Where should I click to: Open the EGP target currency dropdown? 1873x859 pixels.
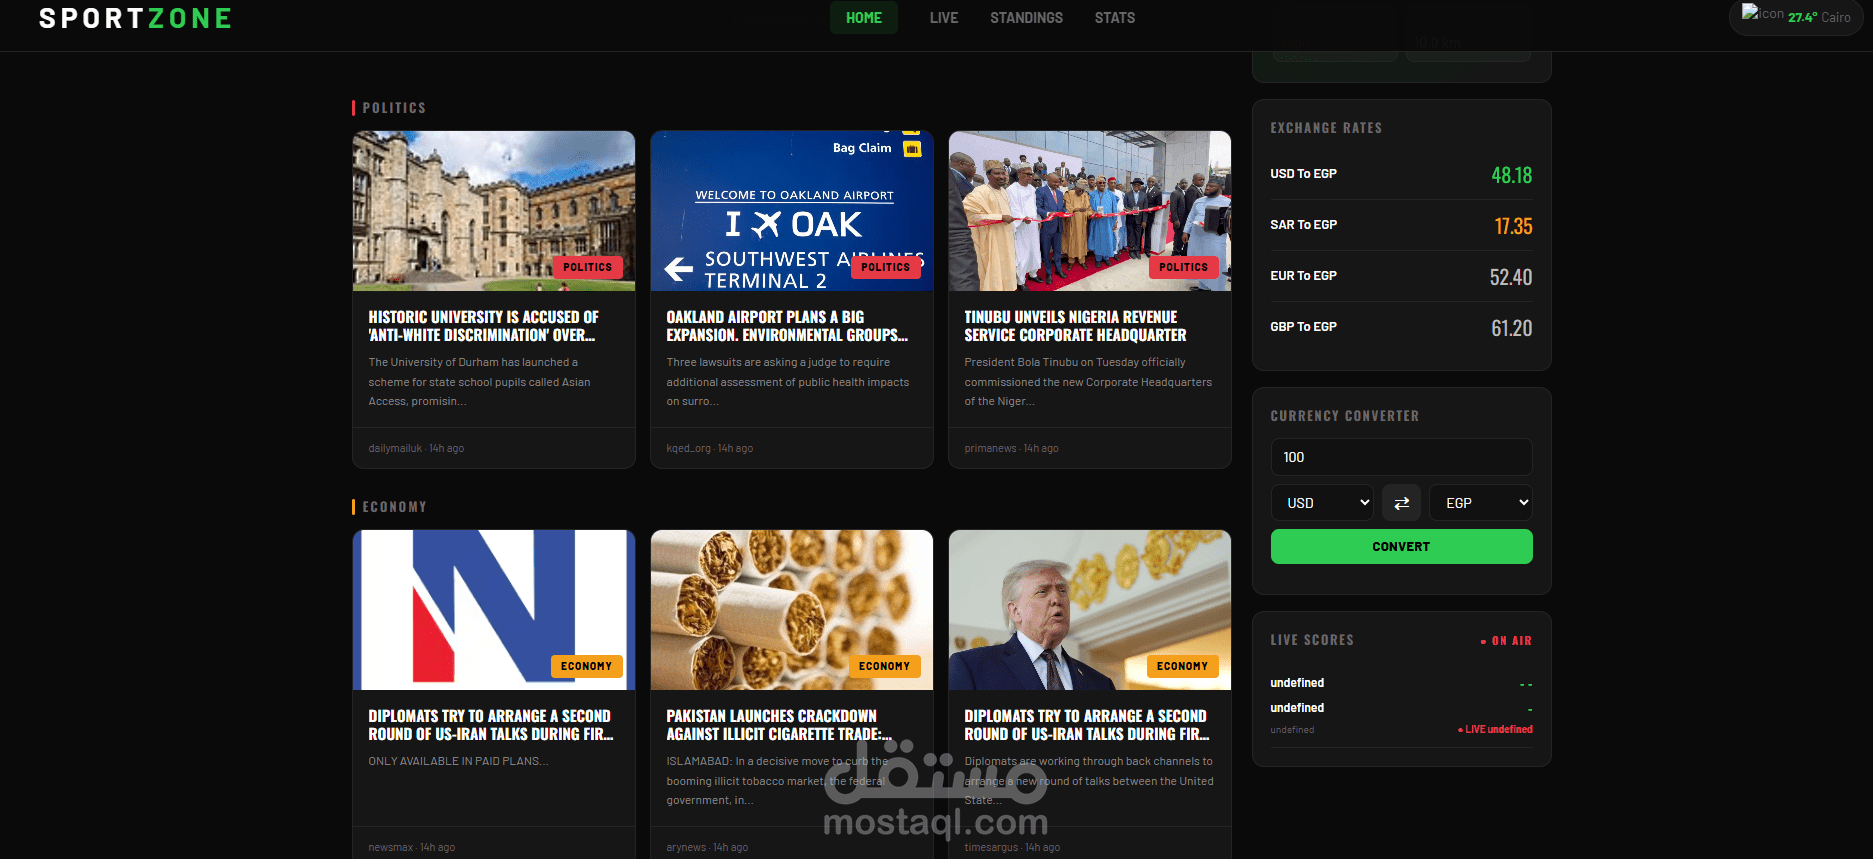point(1480,503)
